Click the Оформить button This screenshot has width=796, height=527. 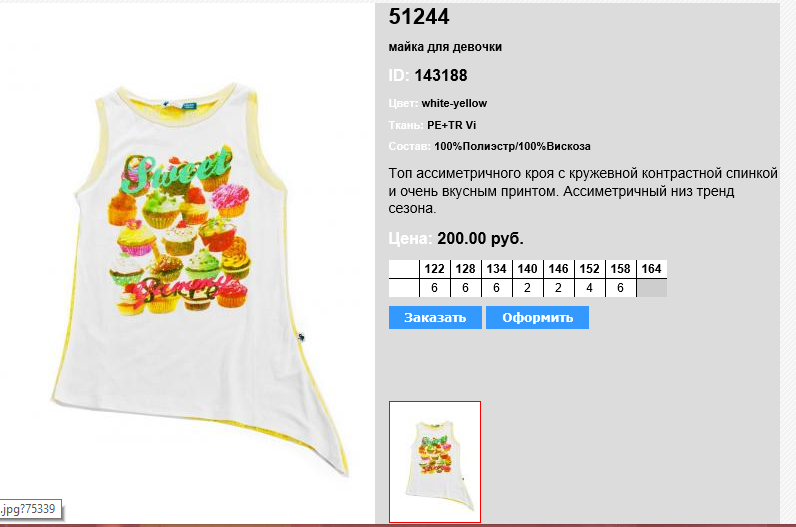(x=537, y=317)
